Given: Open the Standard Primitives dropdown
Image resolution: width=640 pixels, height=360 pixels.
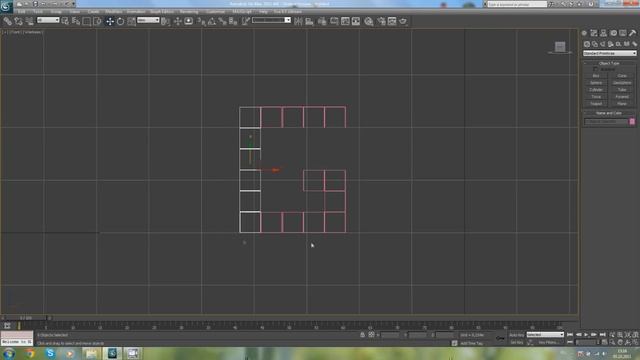Looking at the screenshot, I should (610, 53).
